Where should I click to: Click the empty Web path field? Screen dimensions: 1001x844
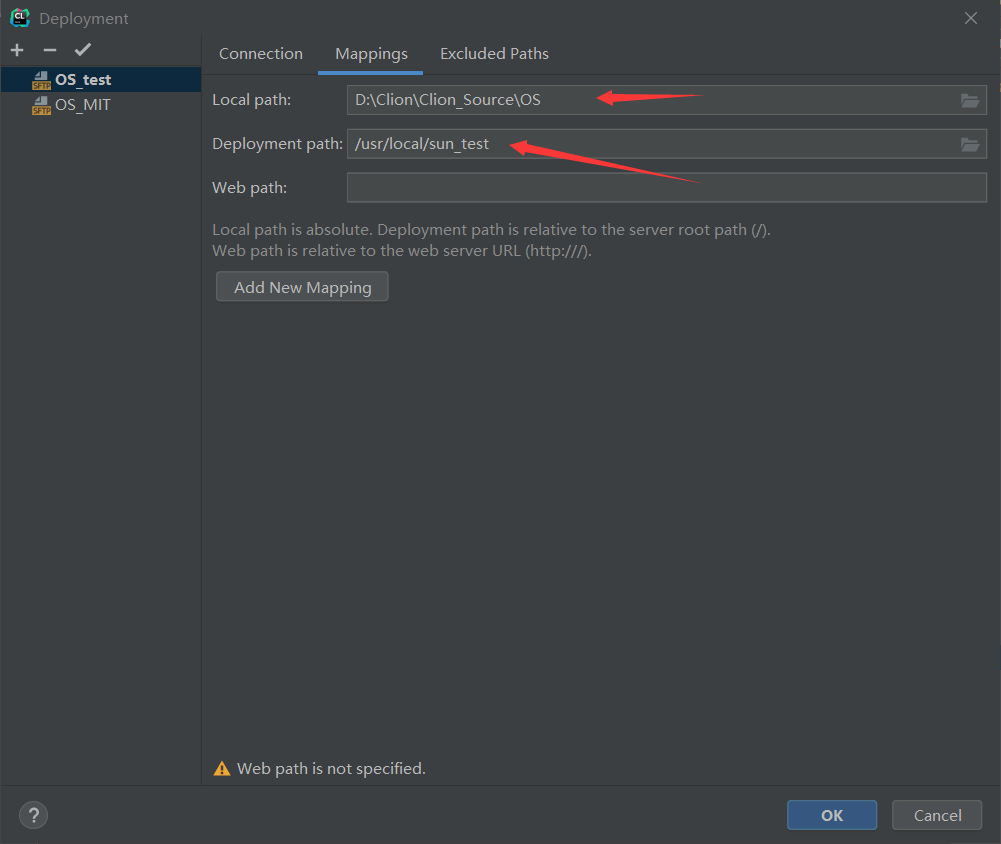click(666, 188)
